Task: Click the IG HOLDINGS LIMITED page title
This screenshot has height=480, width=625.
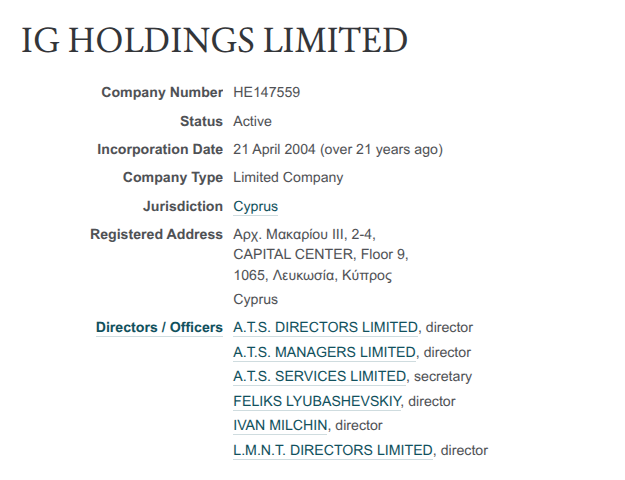Action: click(x=214, y=40)
